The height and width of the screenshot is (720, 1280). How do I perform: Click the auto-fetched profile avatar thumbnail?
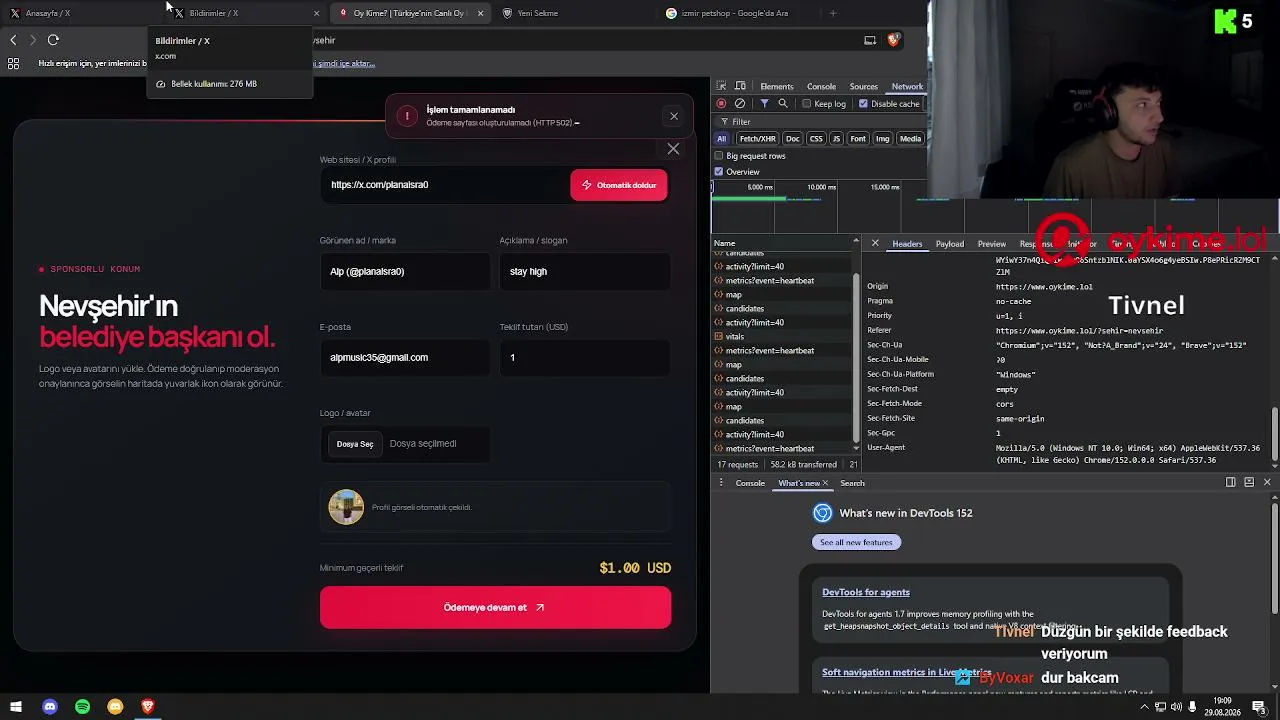click(346, 507)
